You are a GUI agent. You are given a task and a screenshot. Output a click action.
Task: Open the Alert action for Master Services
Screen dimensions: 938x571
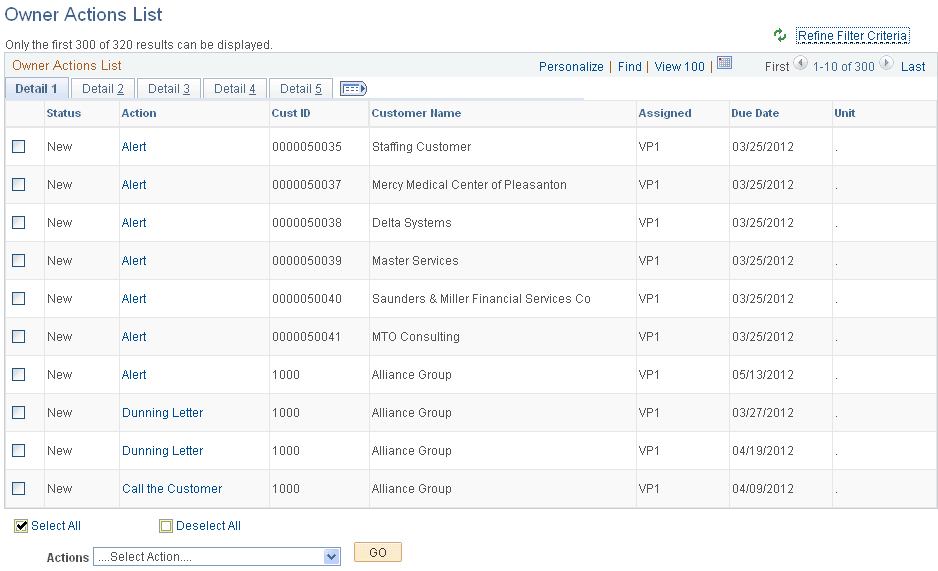pyautogui.click(x=134, y=261)
